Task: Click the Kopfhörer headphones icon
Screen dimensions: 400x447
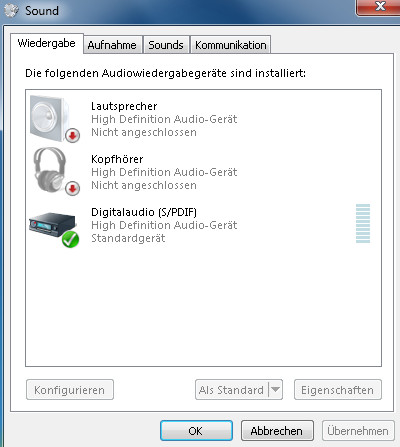Action: point(50,170)
